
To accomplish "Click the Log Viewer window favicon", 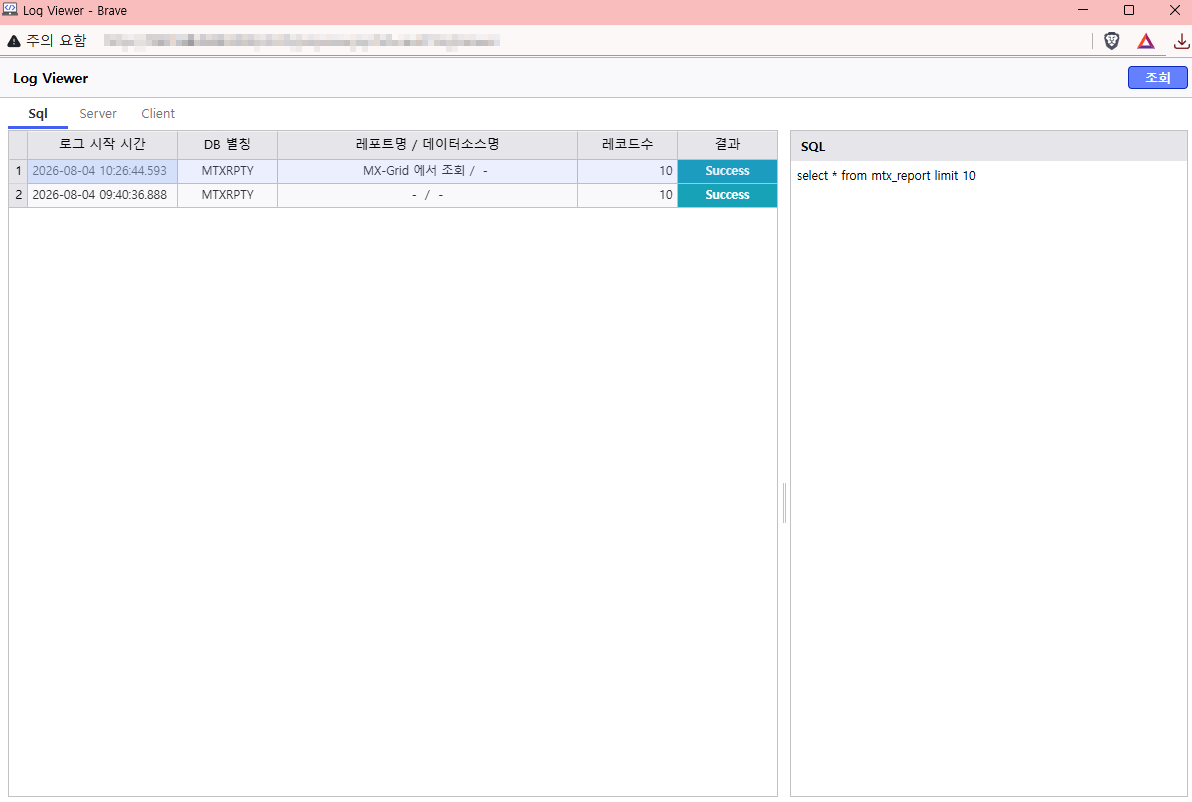I will [x=10, y=10].
